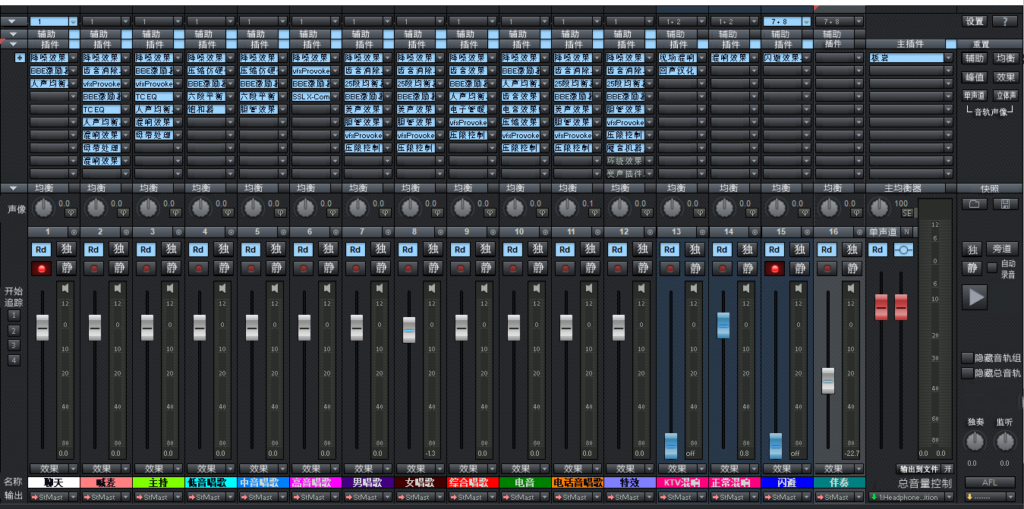This screenshot has width=1024, height=509.
Task: Enable the 自动录音 checkbox
Action: tap(992, 268)
